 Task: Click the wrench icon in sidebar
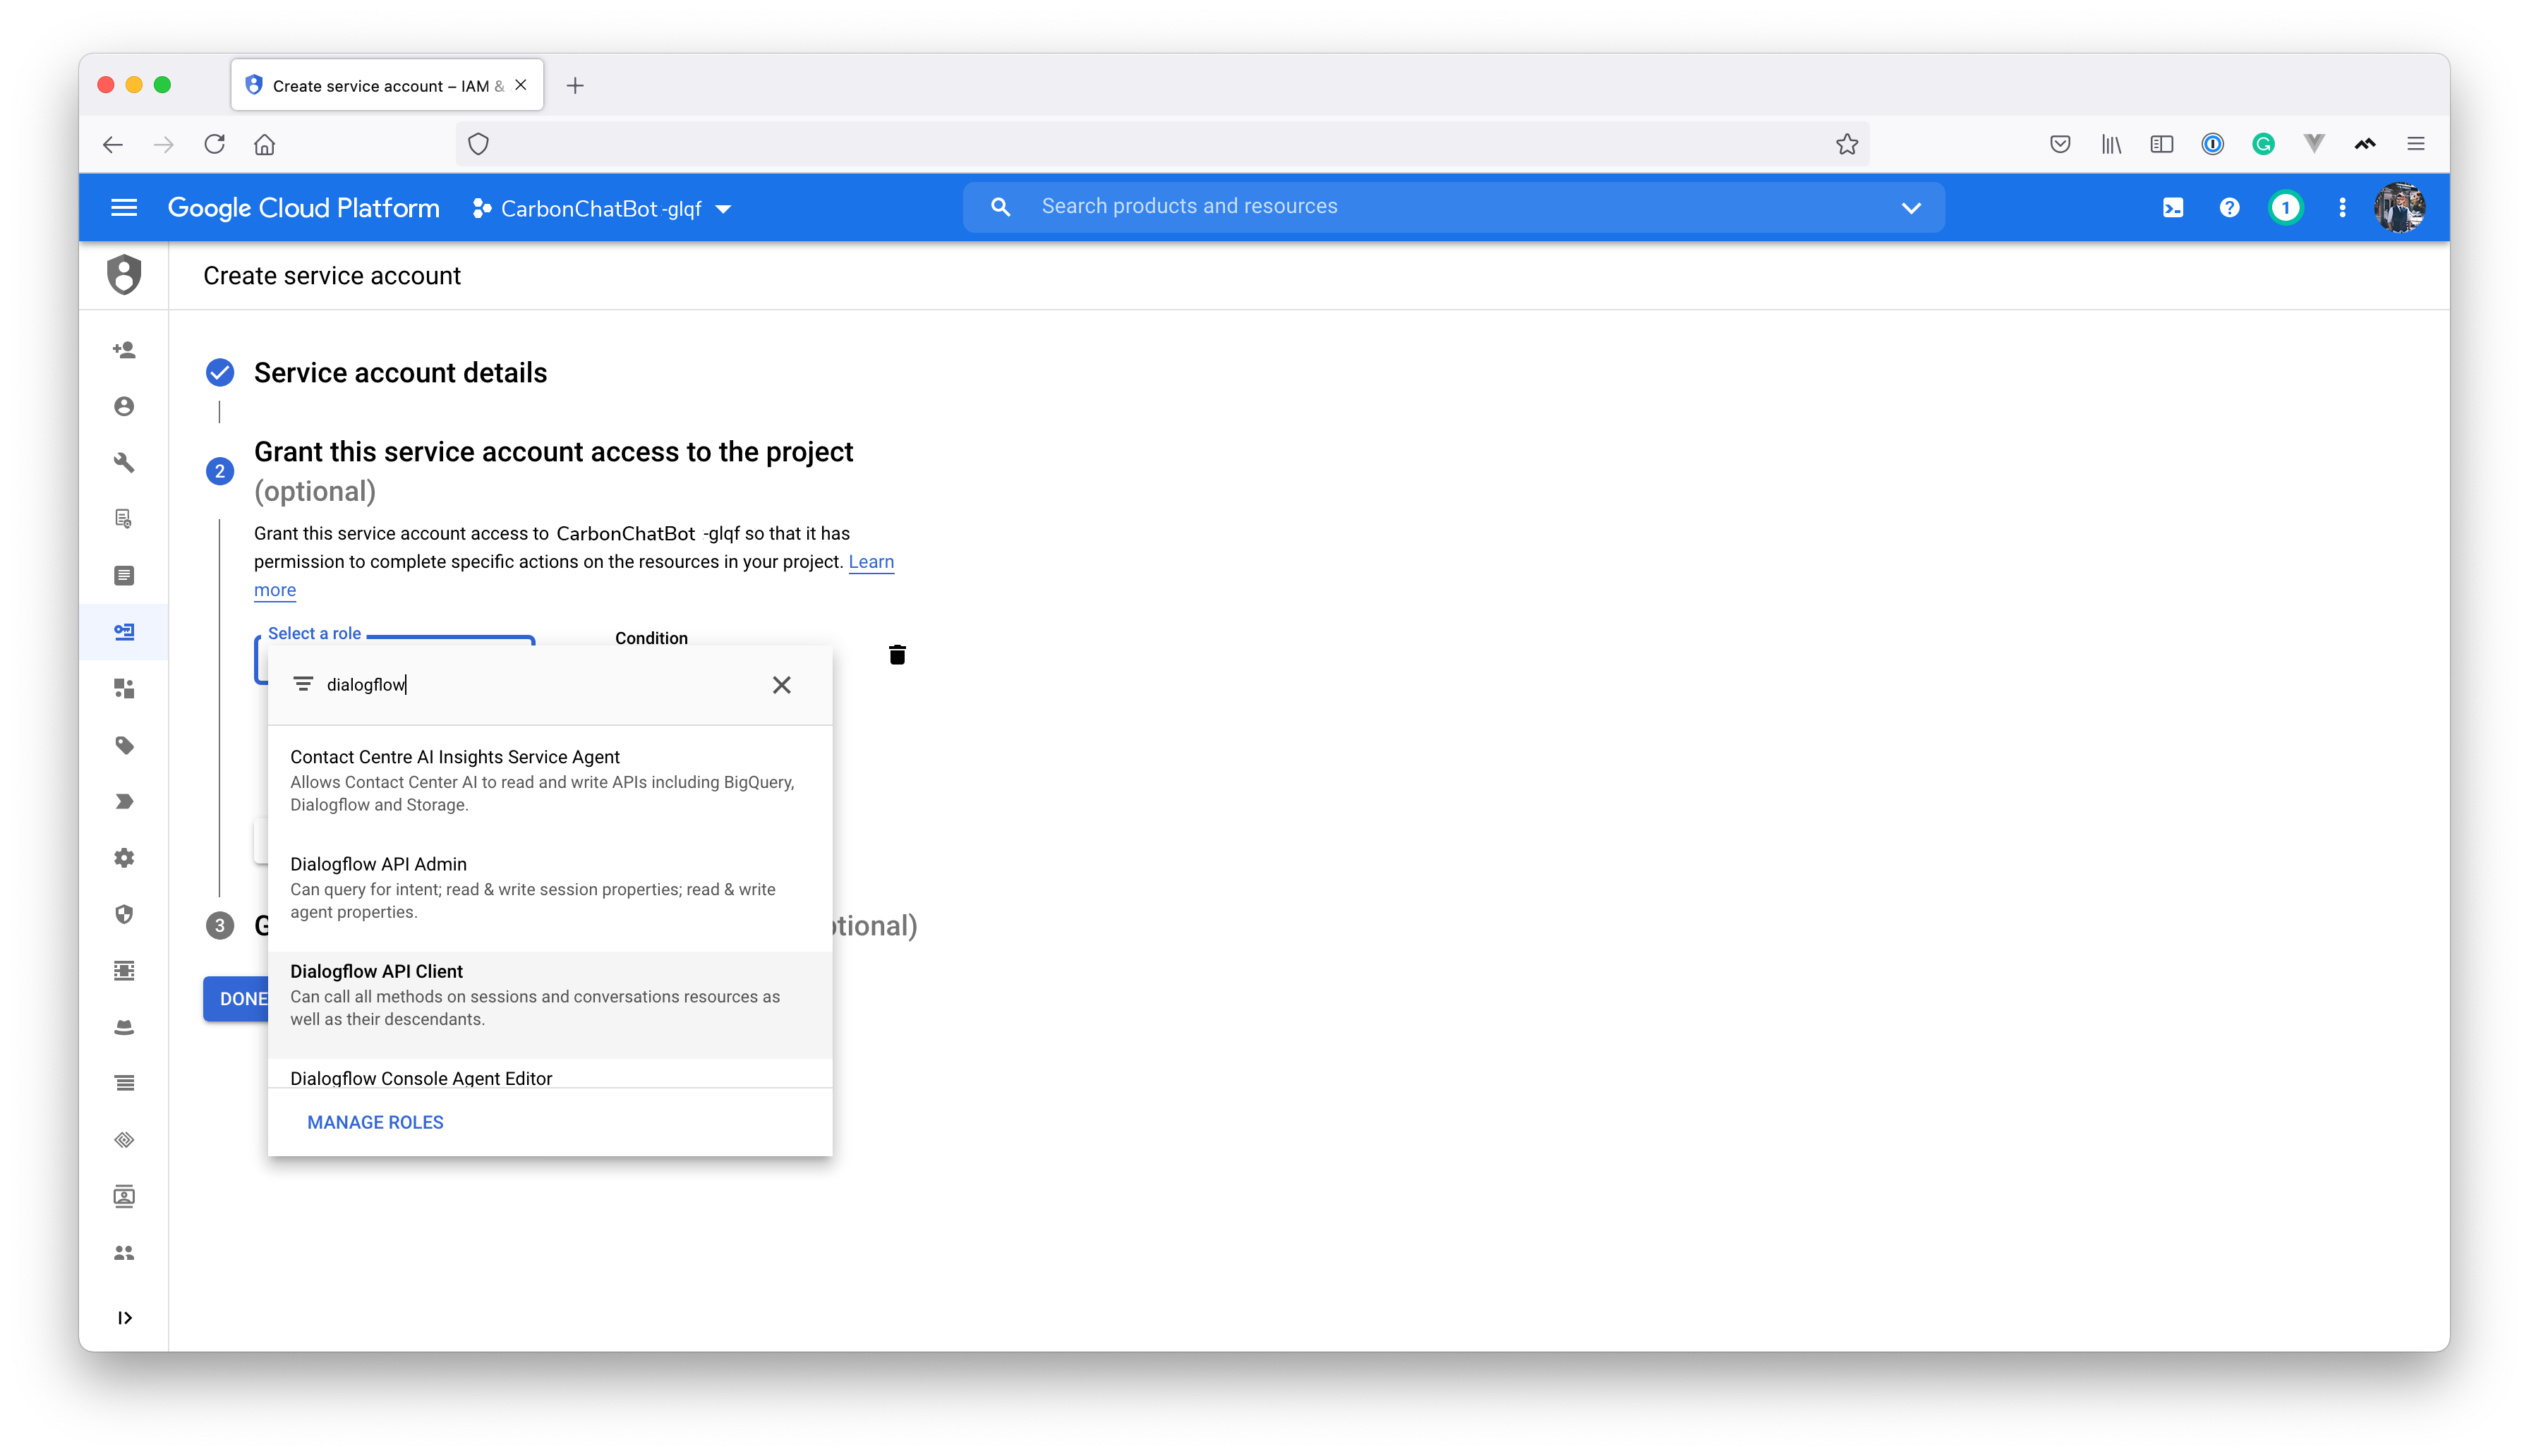tap(124, 462)
